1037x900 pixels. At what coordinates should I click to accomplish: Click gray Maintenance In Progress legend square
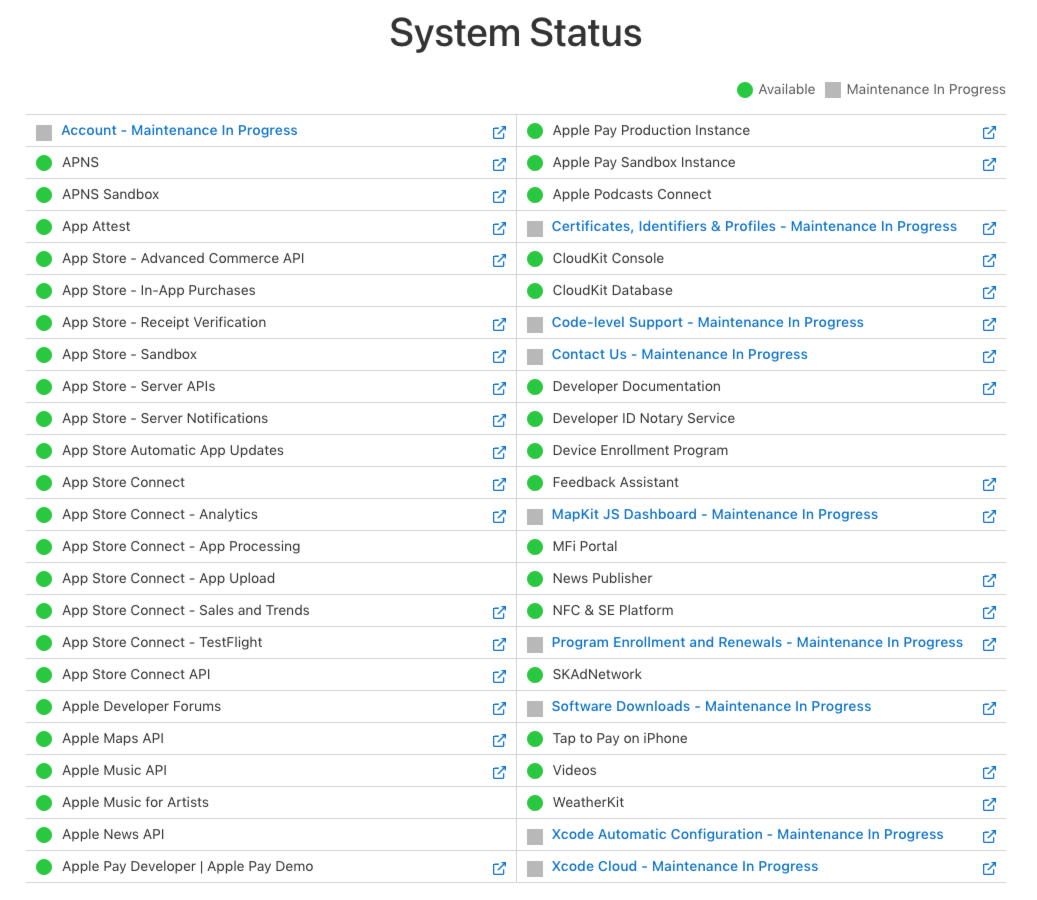click(833, 90)
